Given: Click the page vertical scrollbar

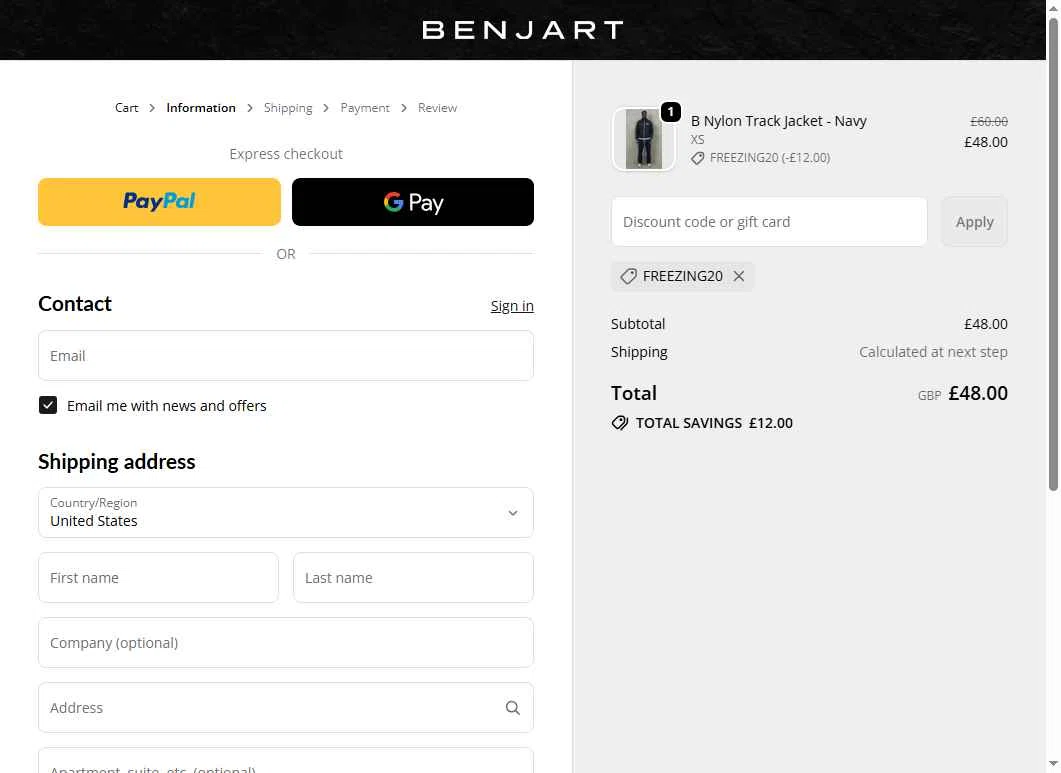Looking at the screenshot, I should pyautogui.click(x=1053, y=254).
